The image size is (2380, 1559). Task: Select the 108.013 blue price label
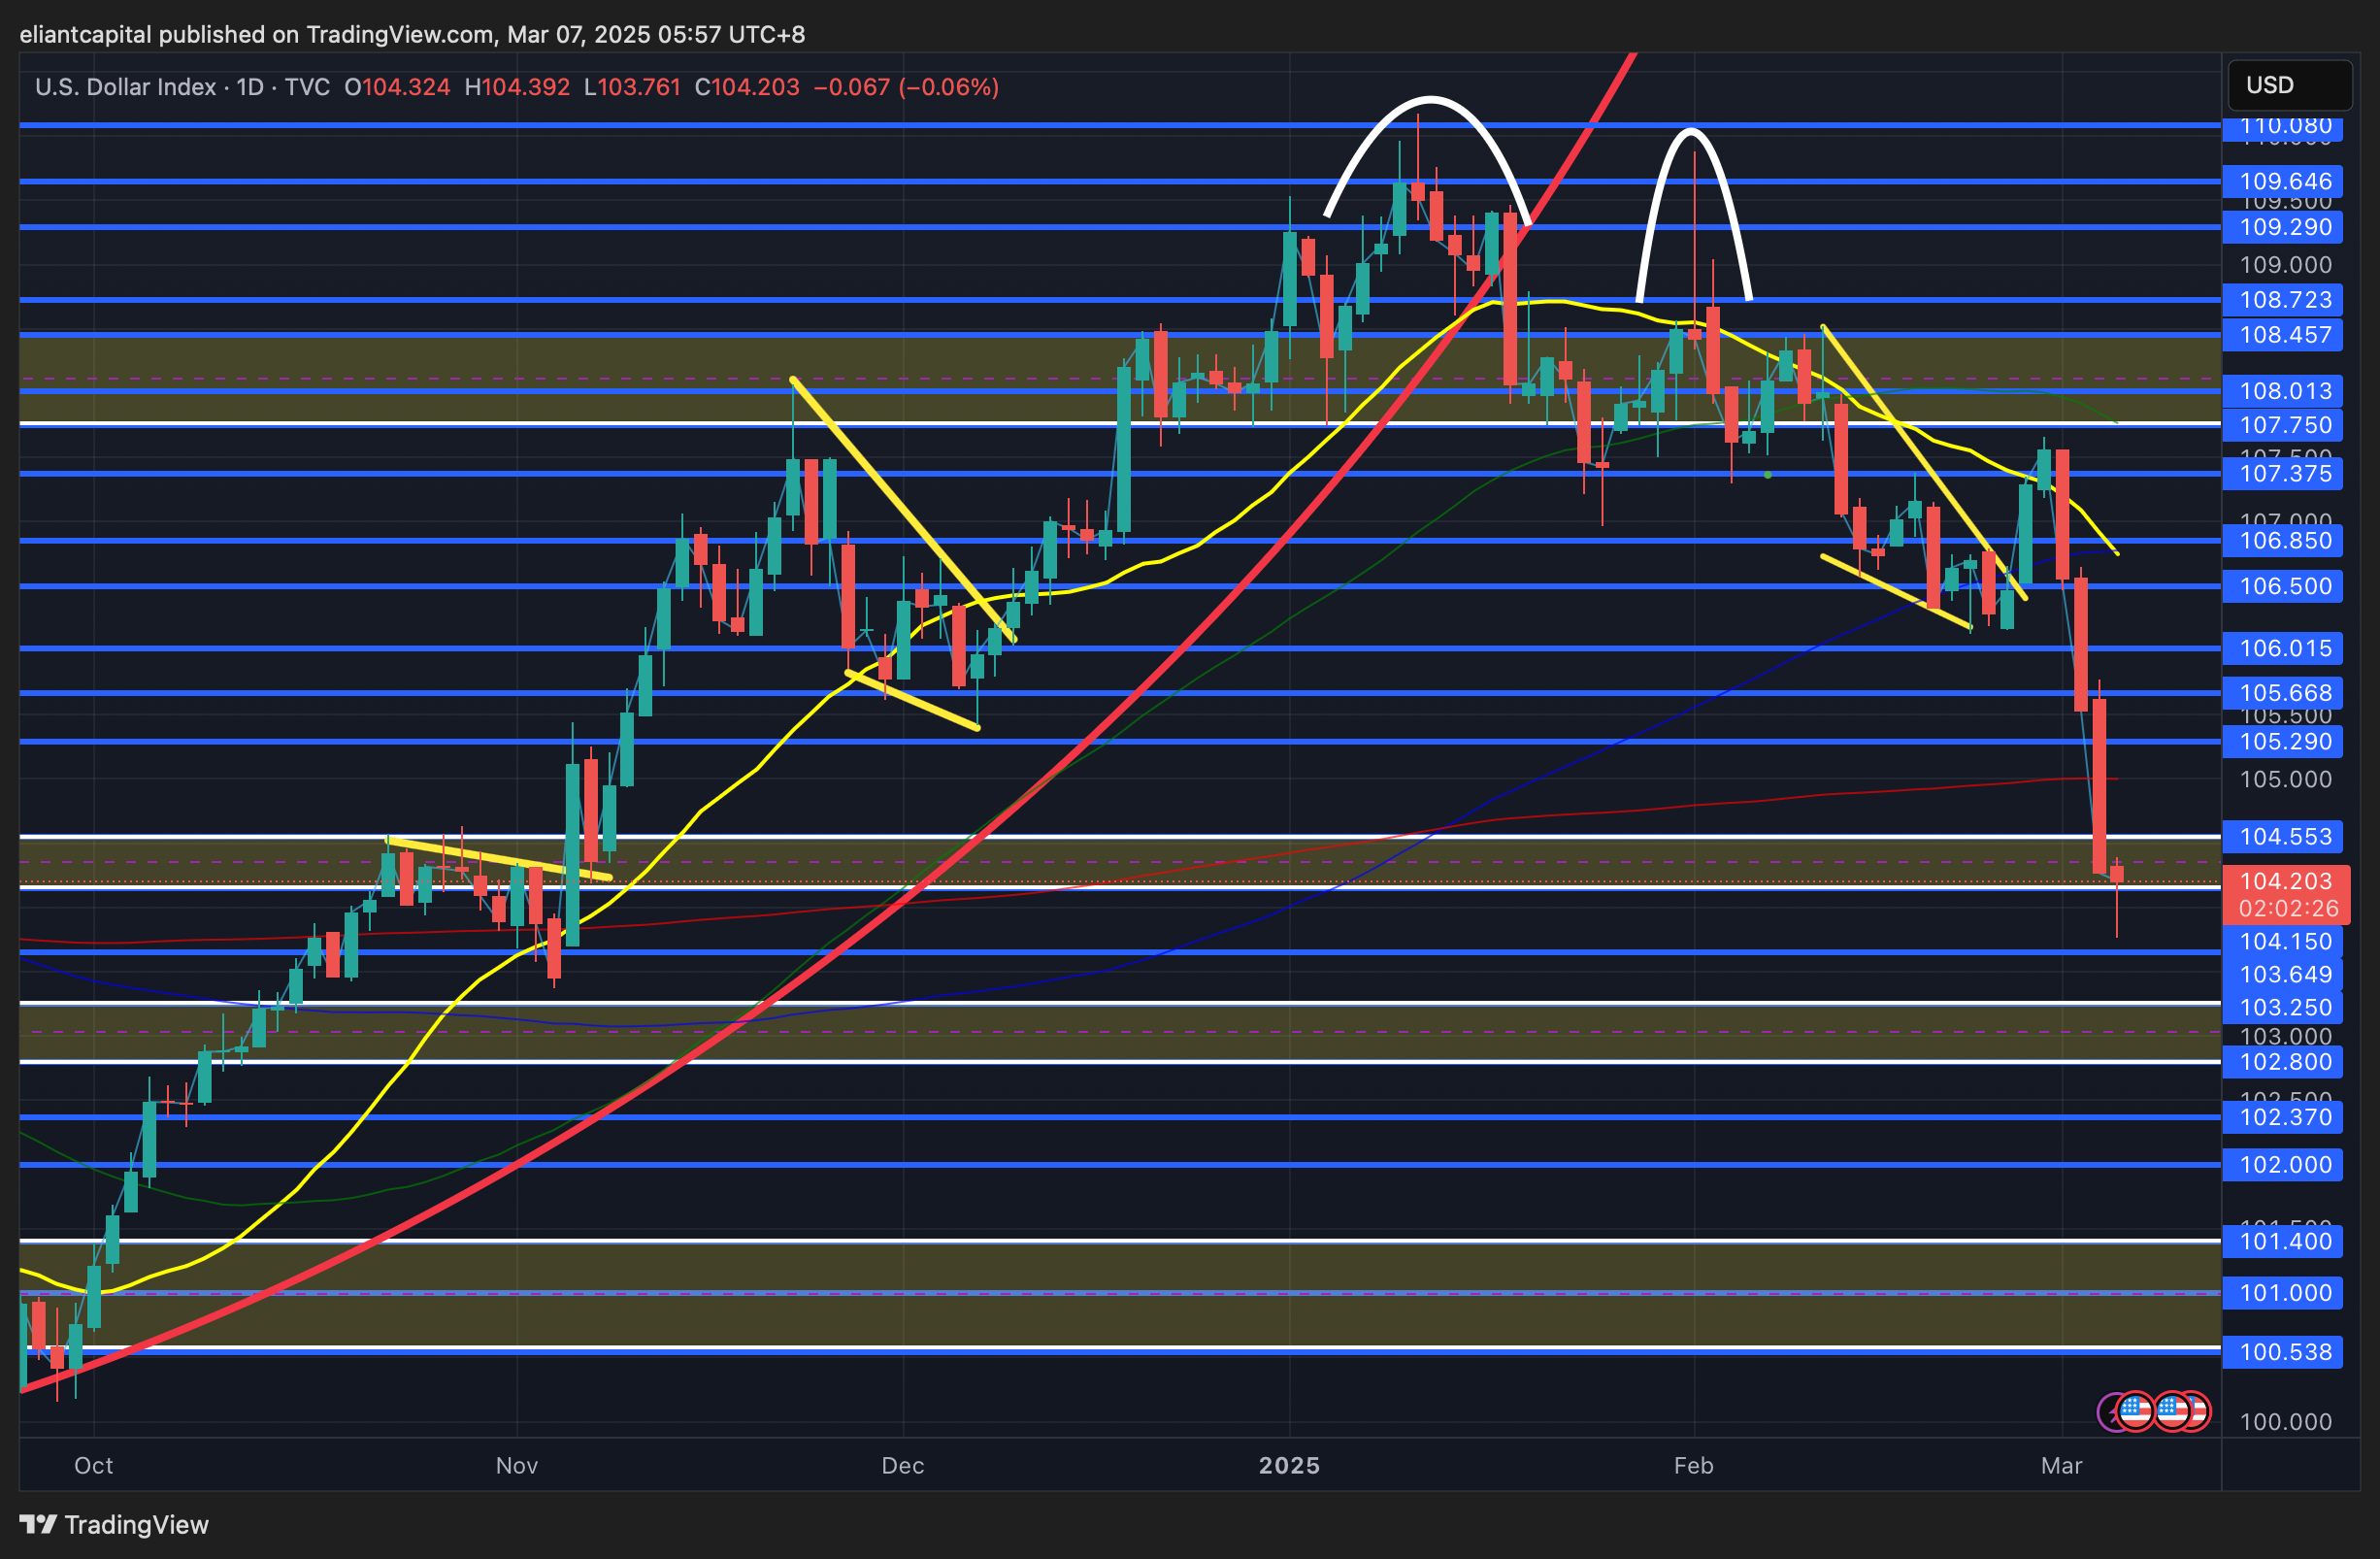[x=2285, y=391]
